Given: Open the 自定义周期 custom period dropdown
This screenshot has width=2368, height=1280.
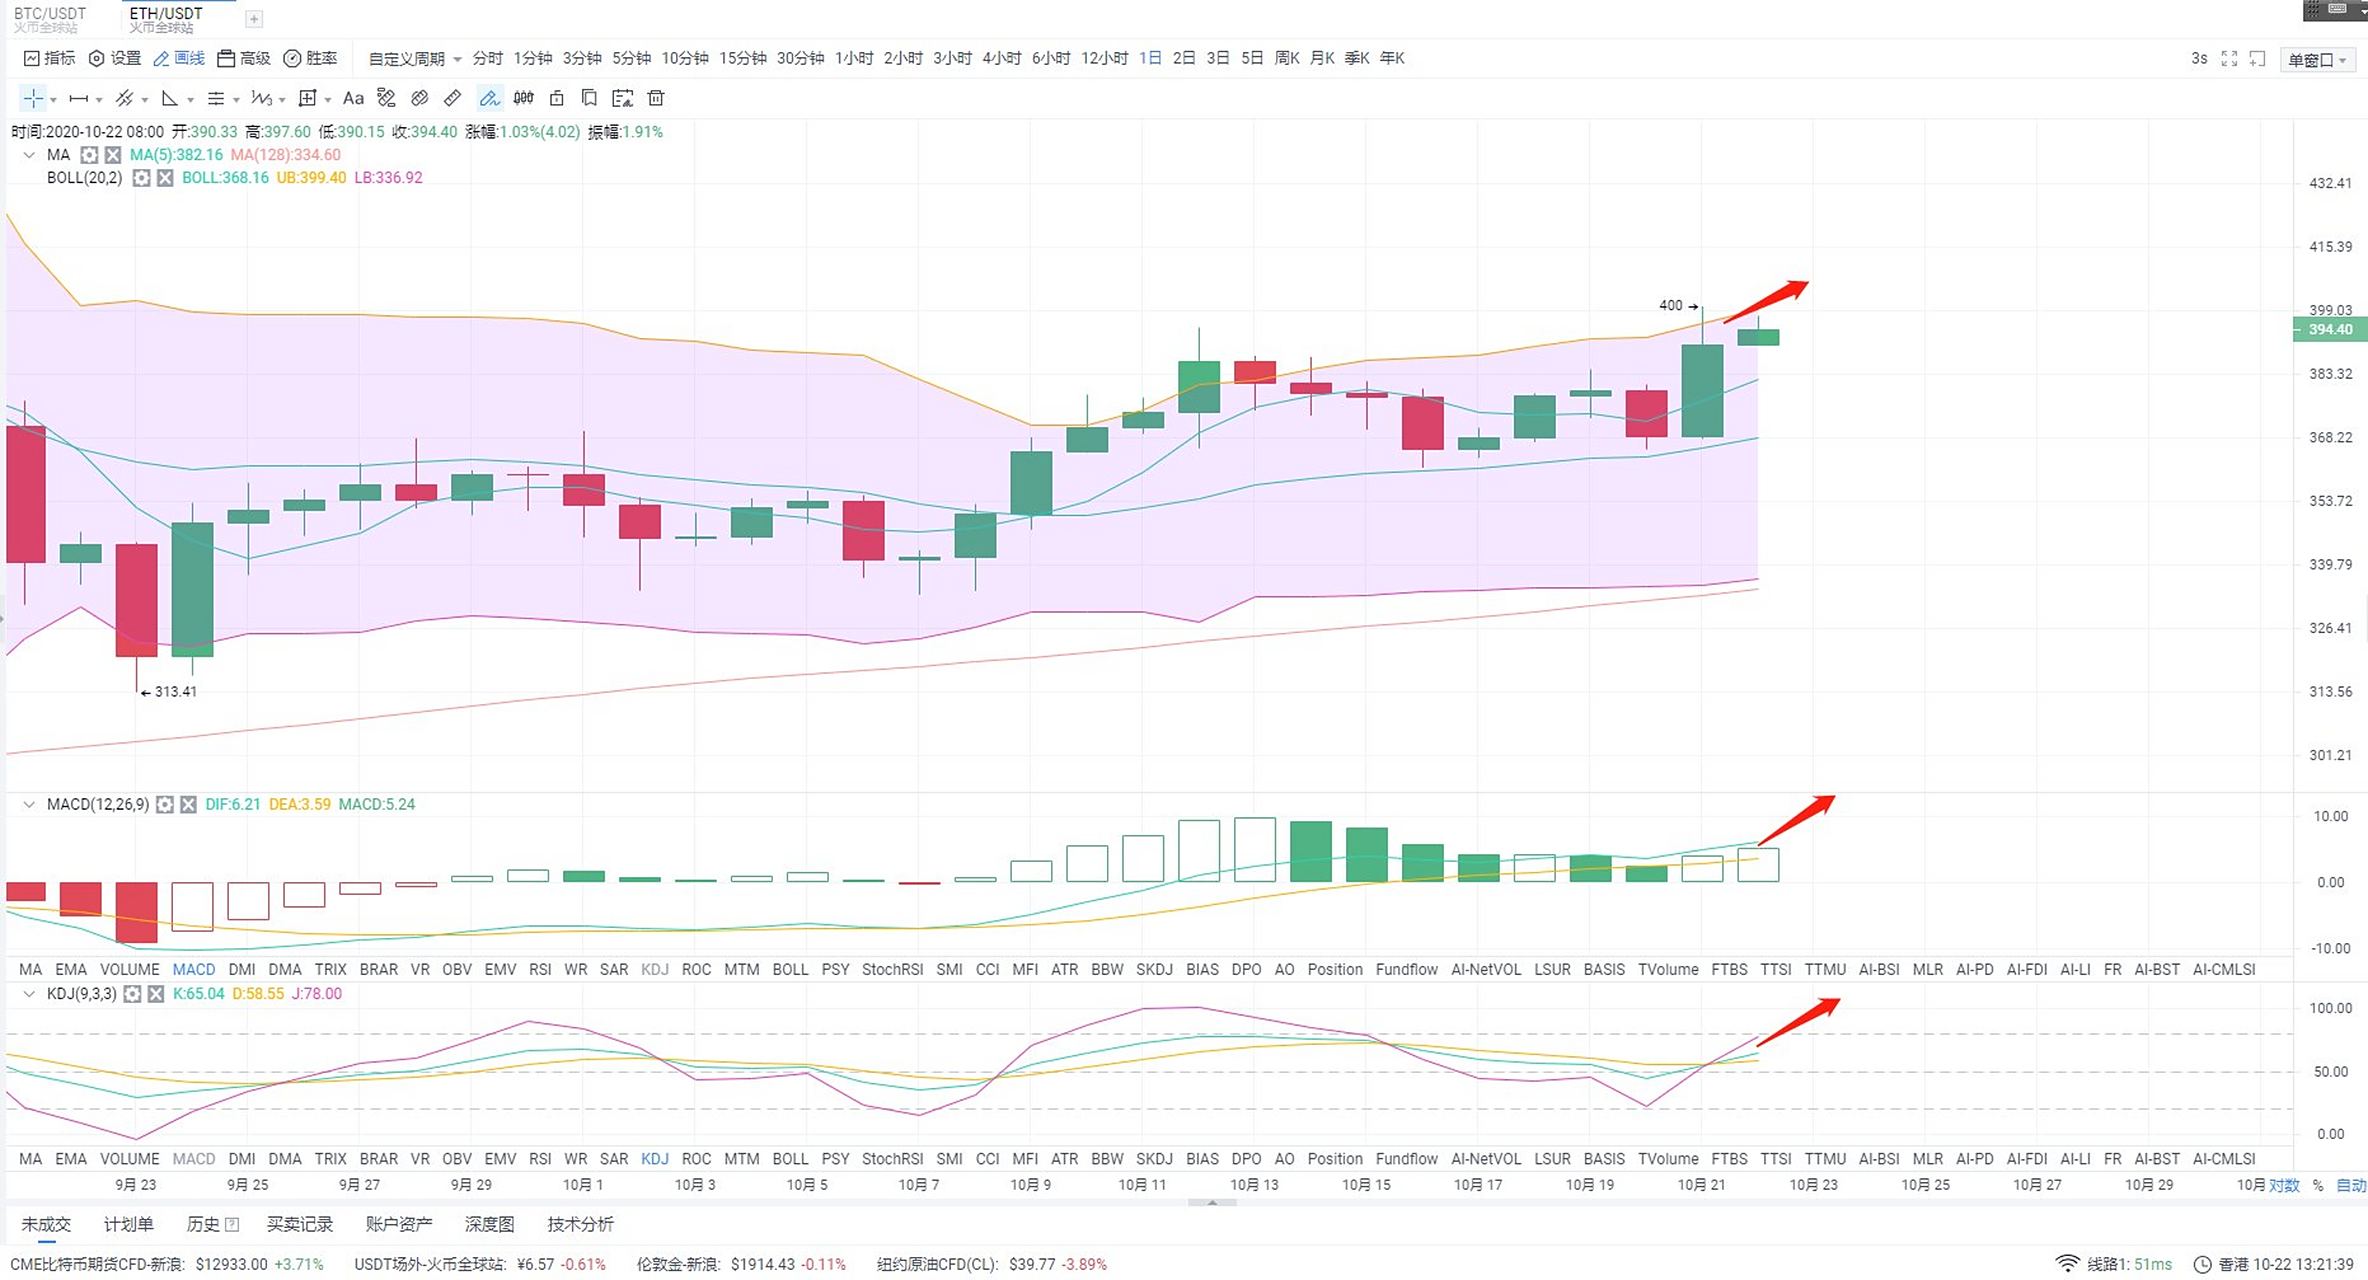Looking at the screenshot, I should [x=414, y=59].
